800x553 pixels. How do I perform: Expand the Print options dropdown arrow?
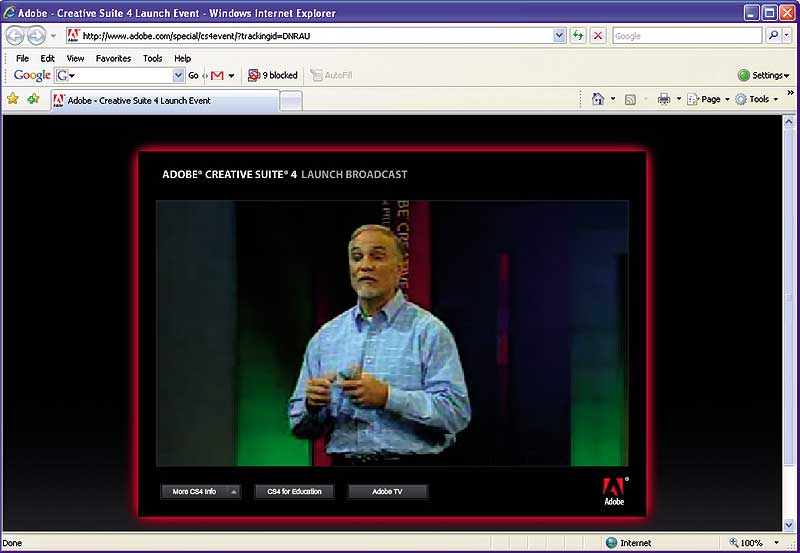click(679, 99)
